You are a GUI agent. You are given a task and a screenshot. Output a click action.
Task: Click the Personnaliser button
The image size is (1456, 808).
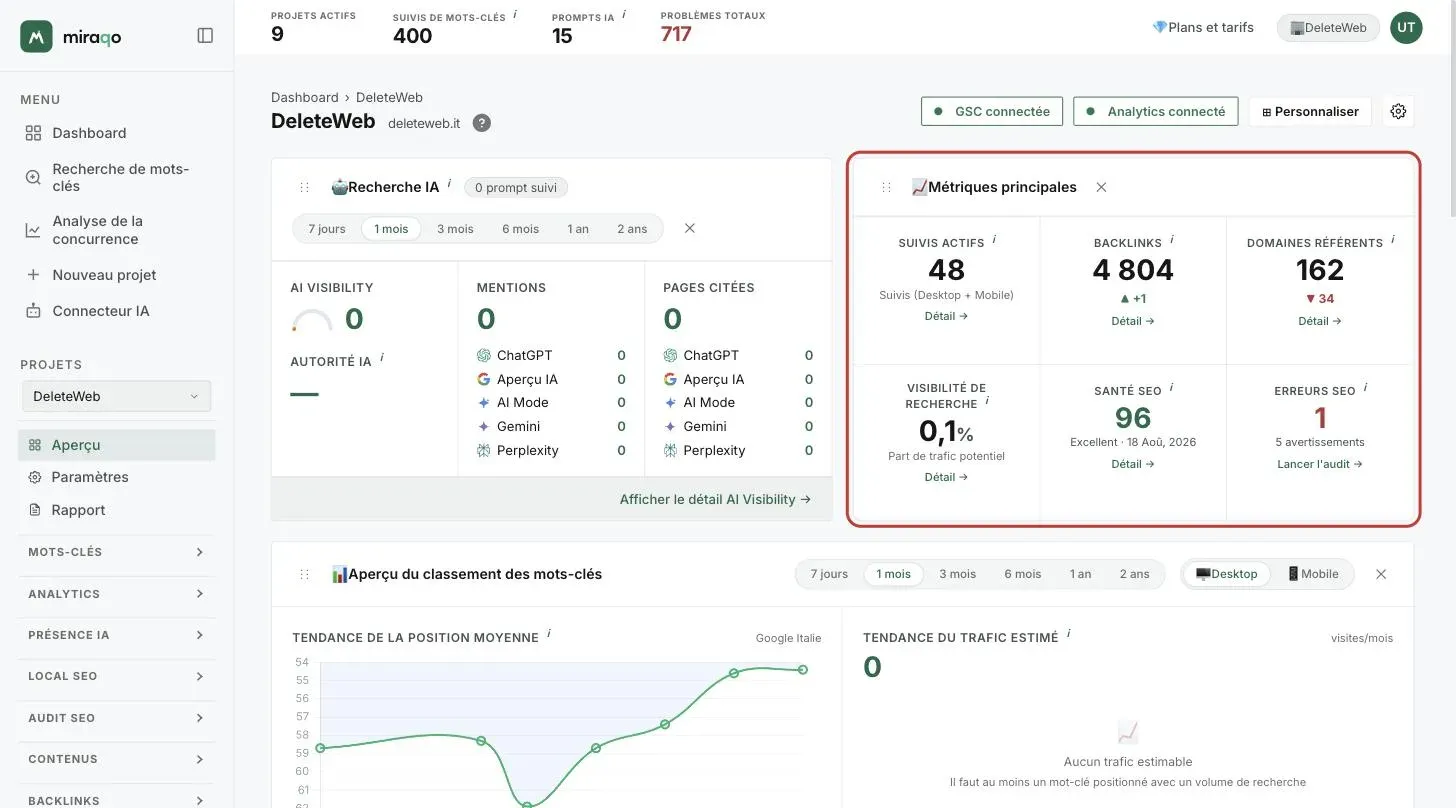[x=1311, y=111]
